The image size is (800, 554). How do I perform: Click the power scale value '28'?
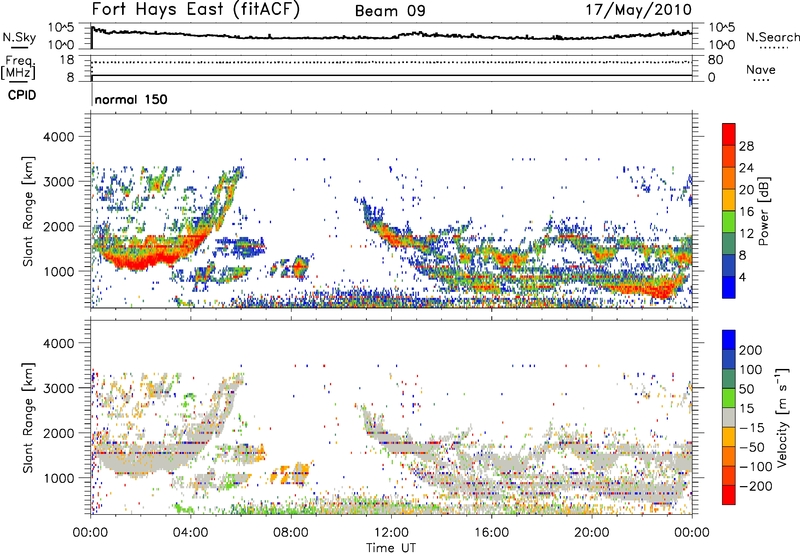pos(746,146)
